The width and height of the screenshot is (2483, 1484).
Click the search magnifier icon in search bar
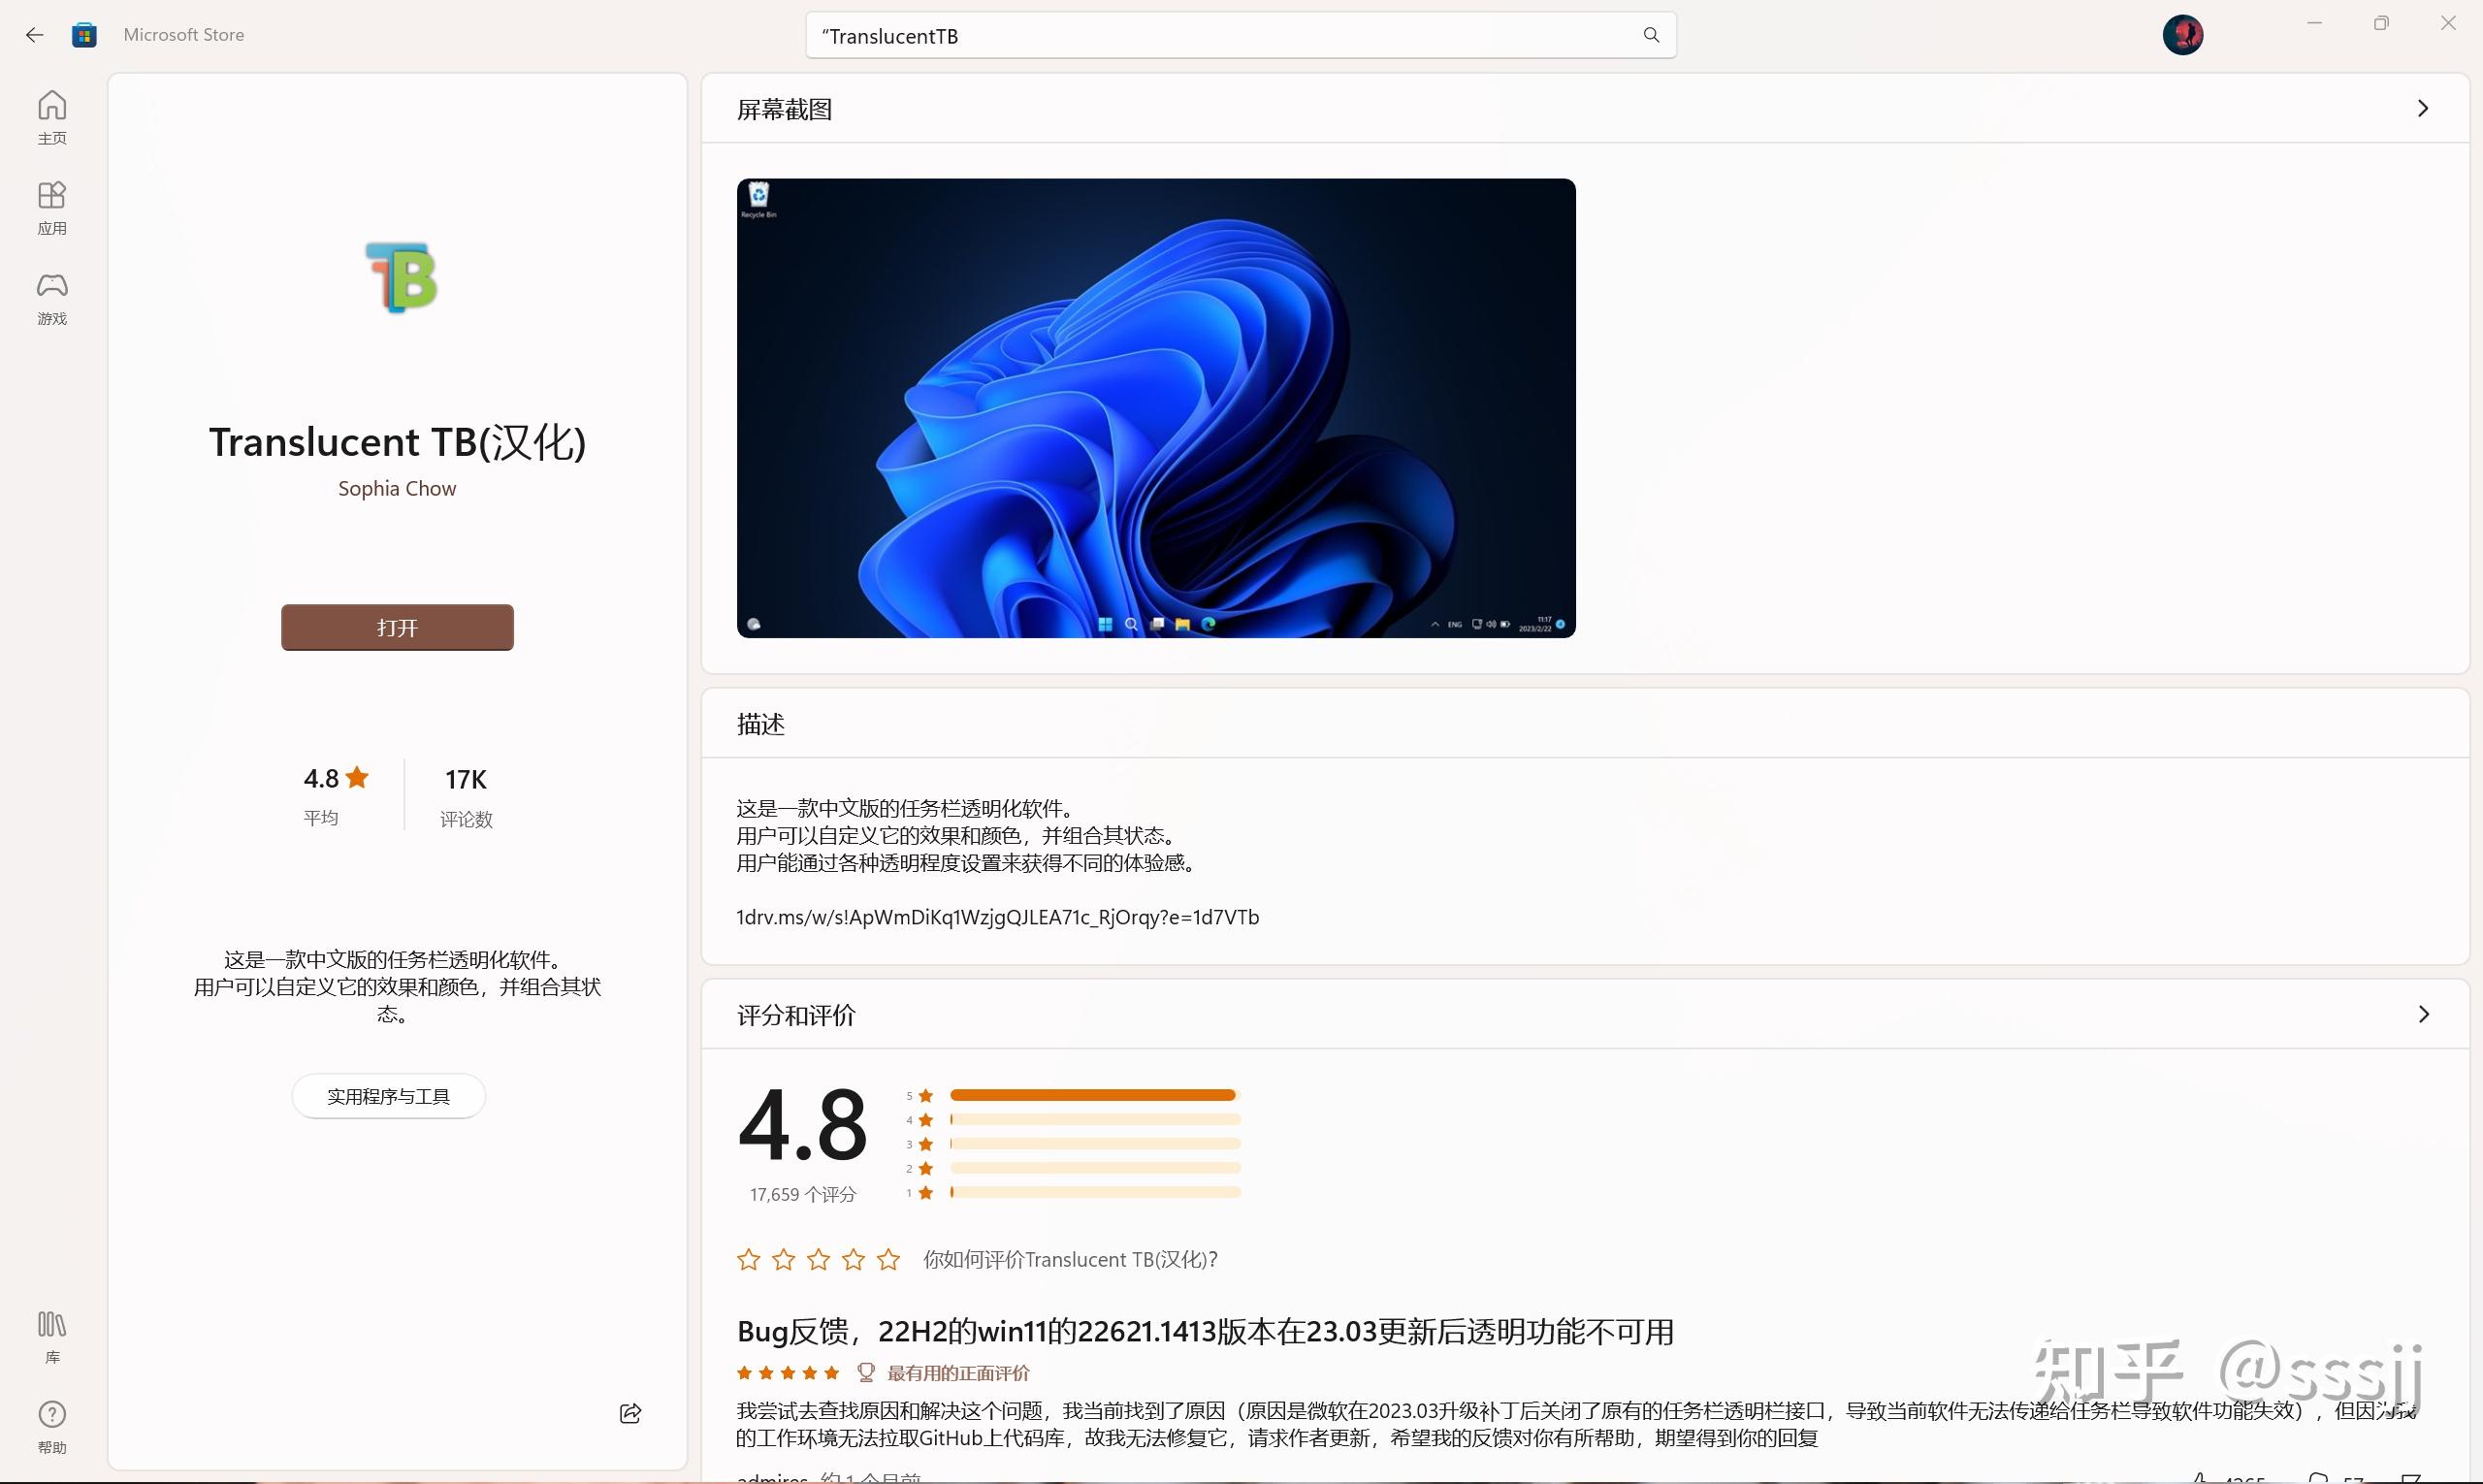[1650, 34]
